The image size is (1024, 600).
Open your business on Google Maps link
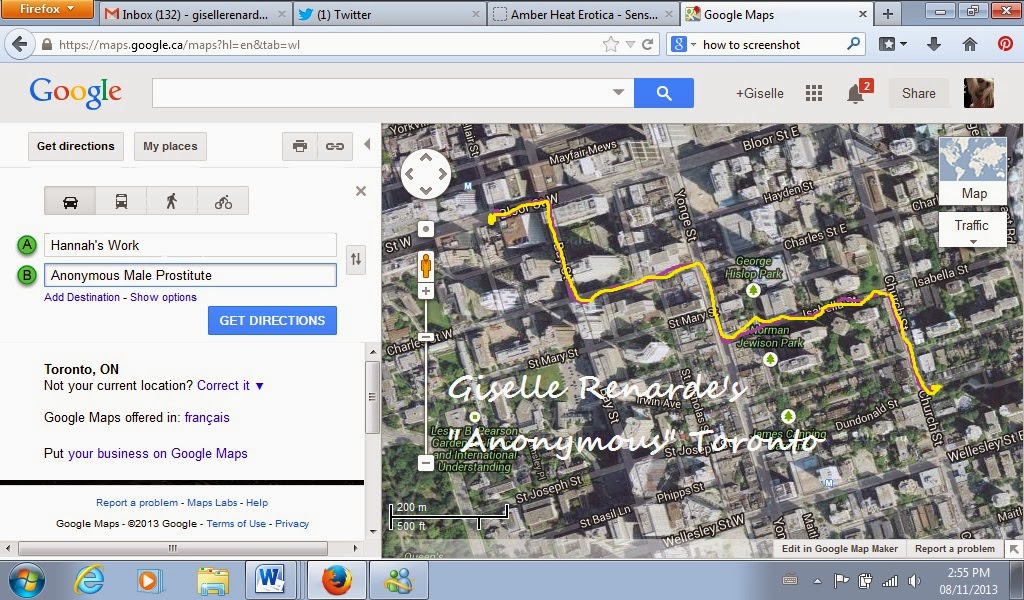point(157,454)
